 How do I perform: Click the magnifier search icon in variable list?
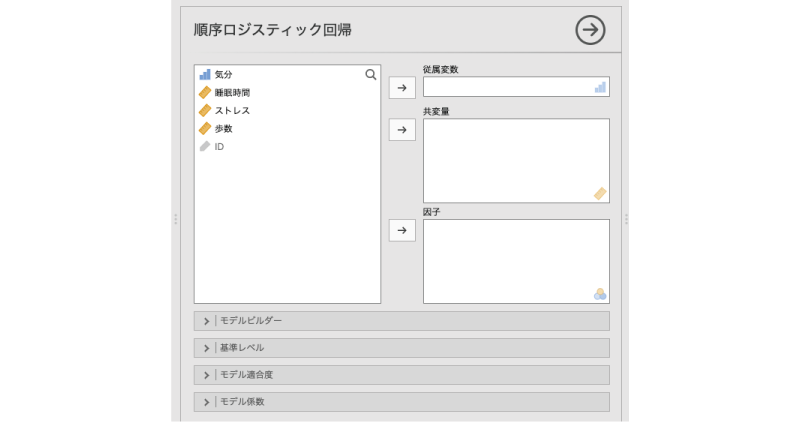[371, 74]
